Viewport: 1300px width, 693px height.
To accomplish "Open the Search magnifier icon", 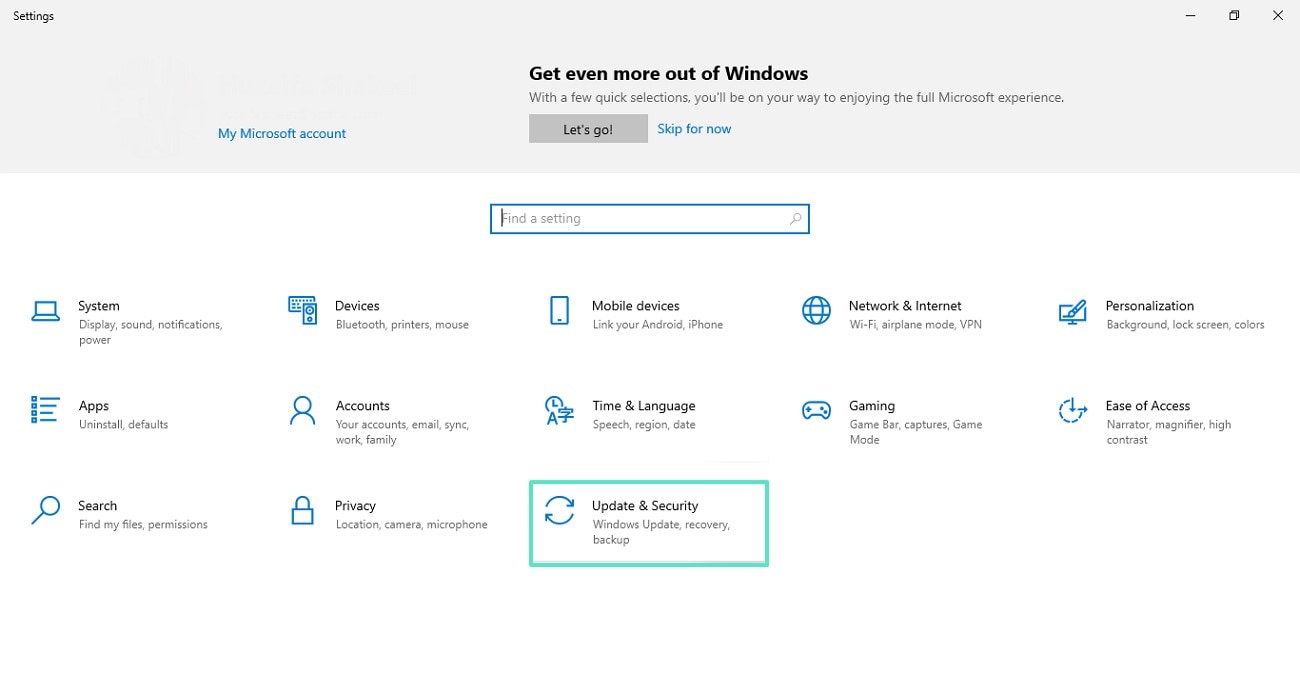I will click(46, 510).
